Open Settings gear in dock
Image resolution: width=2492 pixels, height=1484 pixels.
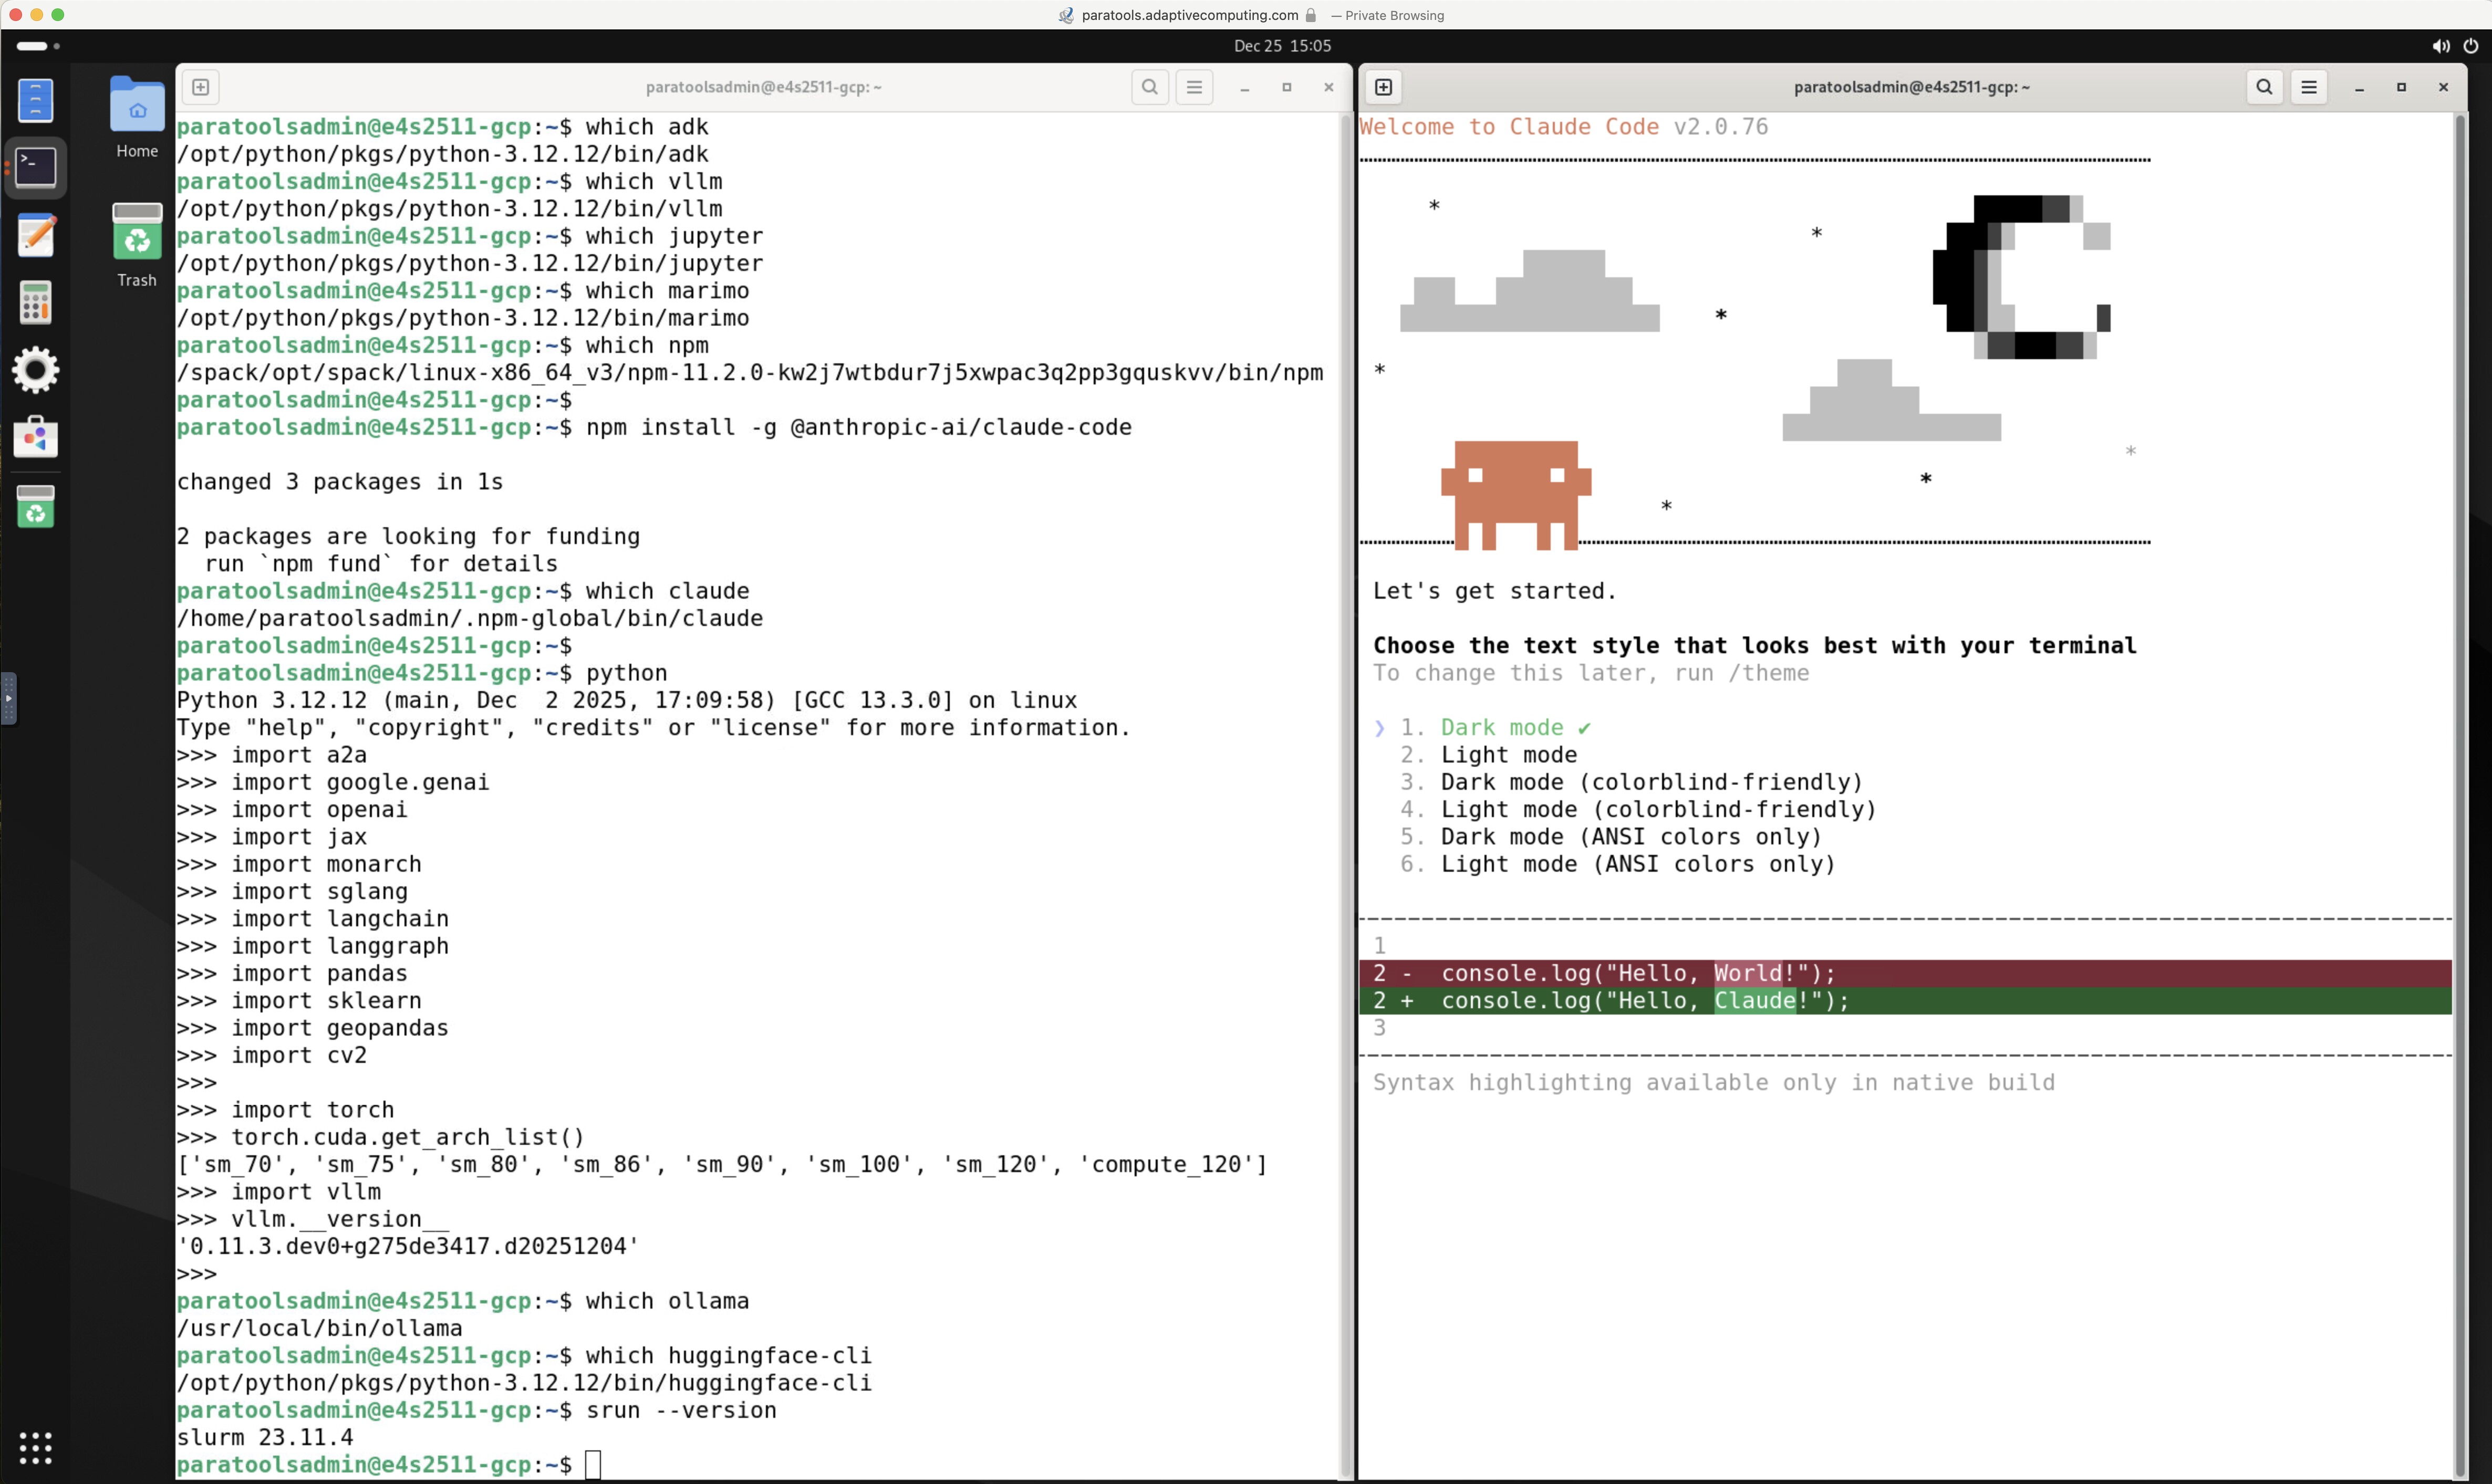[36, 370]
